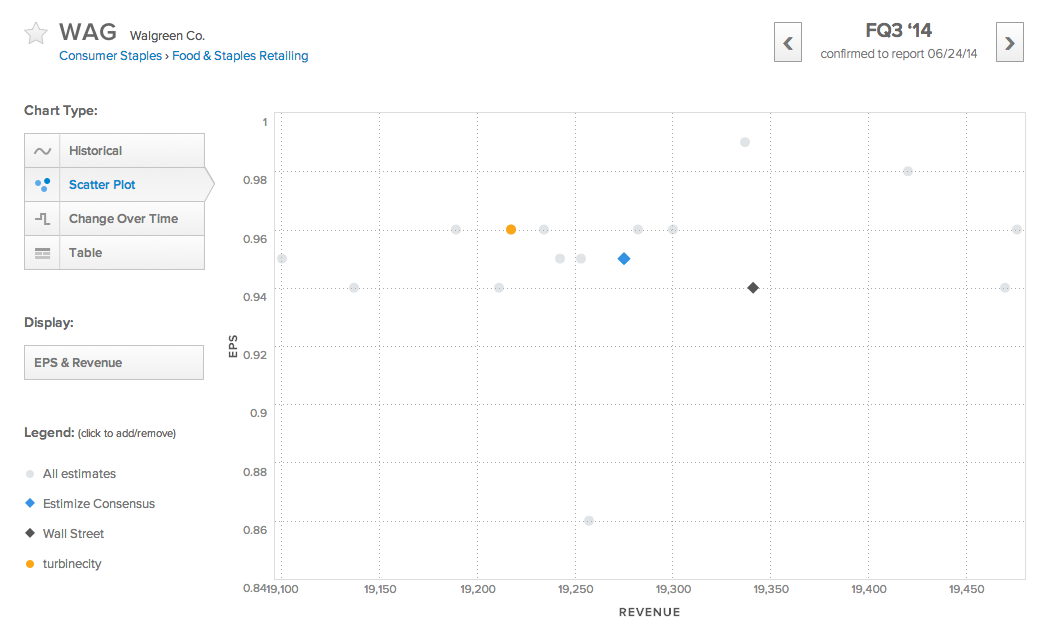1061x624 pixels.
Task: Click the lowest gray estimate near 0.86
Action: click(x=589, y=520)
